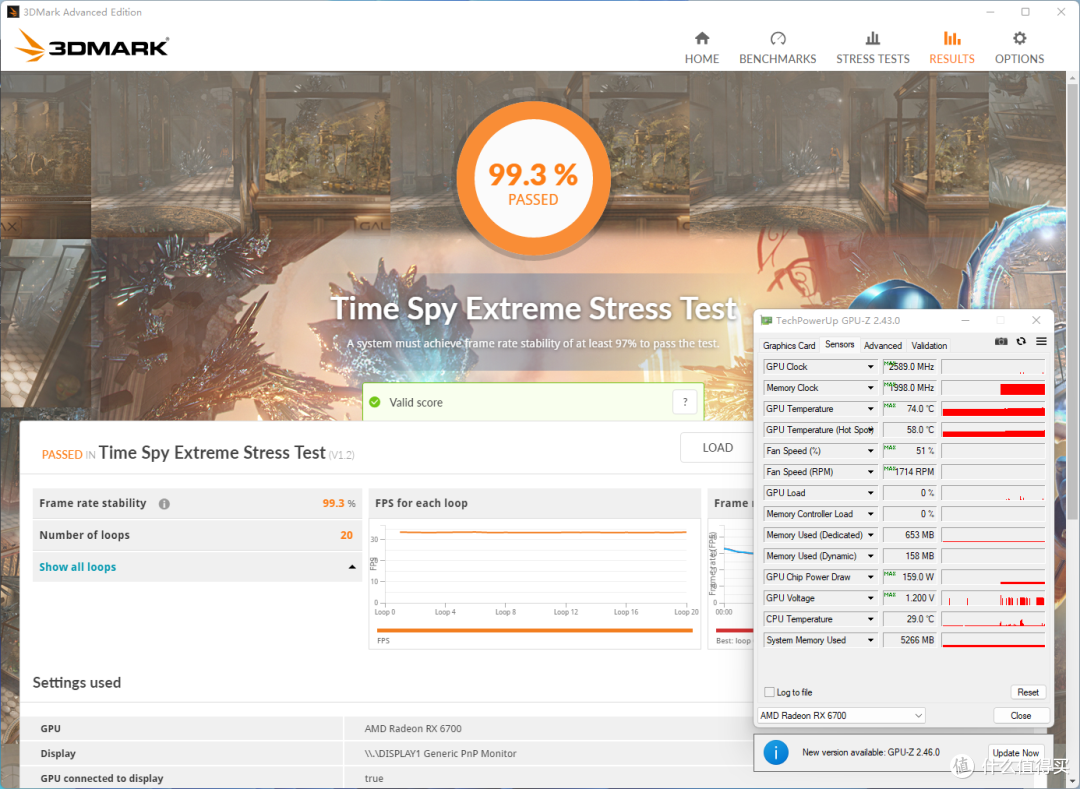Open CPU Temperature sensor dropdown
This screenshot has height=789, width=1080.
pos(871,619)
